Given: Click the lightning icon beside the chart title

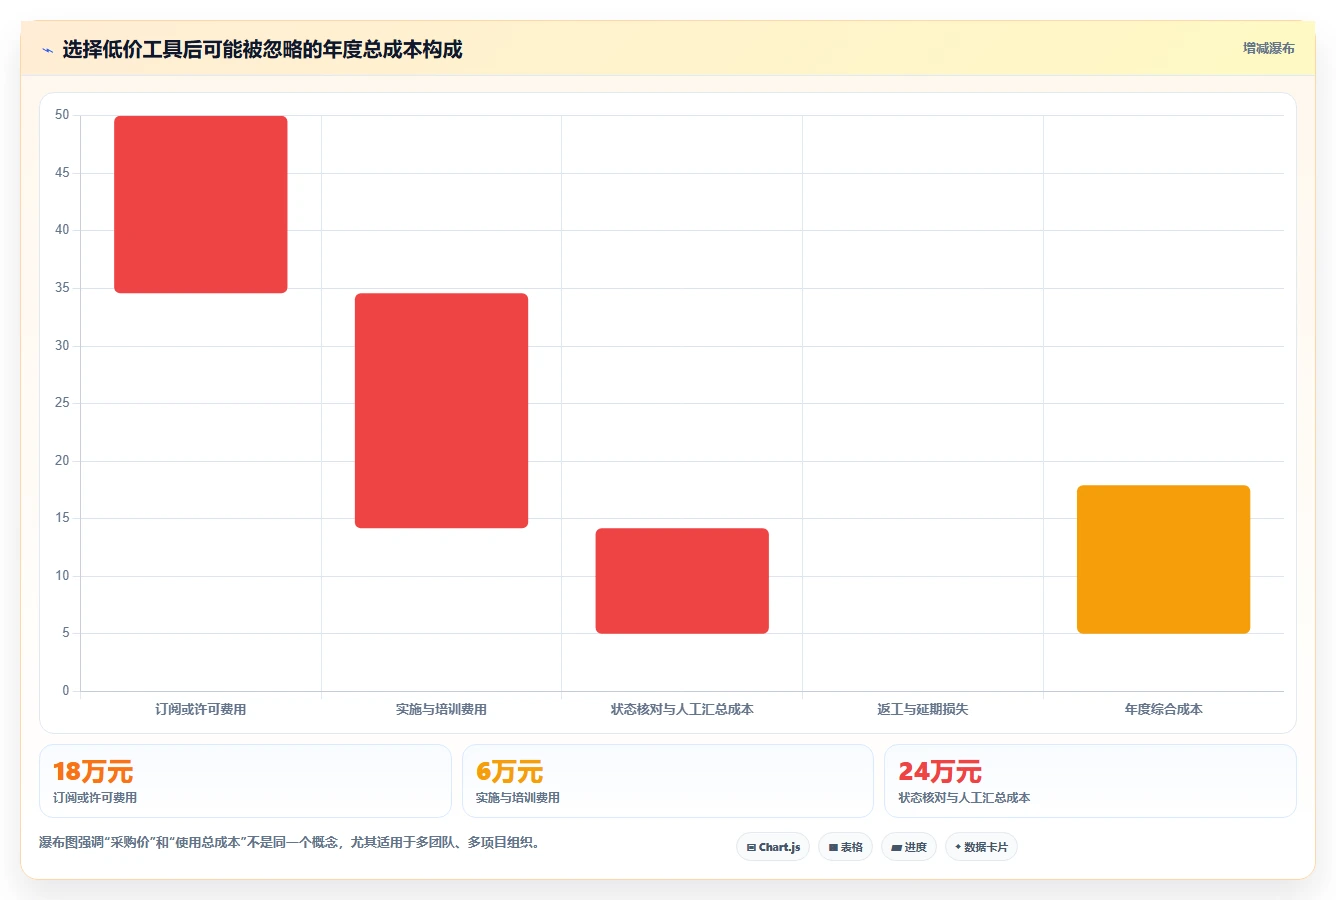Looking at the screenshot, I should pos(47,50).
